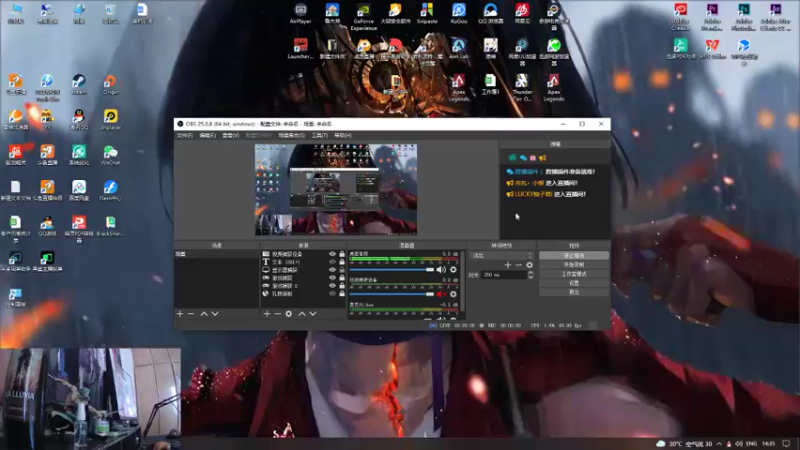Click Exit button in Controls panel
This screenshot has width=800, height=450.
click(x=574, y=292)
